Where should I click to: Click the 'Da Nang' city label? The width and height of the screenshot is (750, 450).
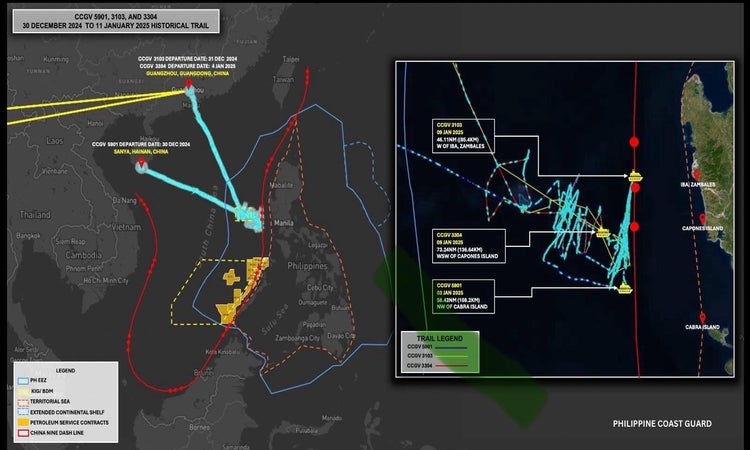pos(124,201)
